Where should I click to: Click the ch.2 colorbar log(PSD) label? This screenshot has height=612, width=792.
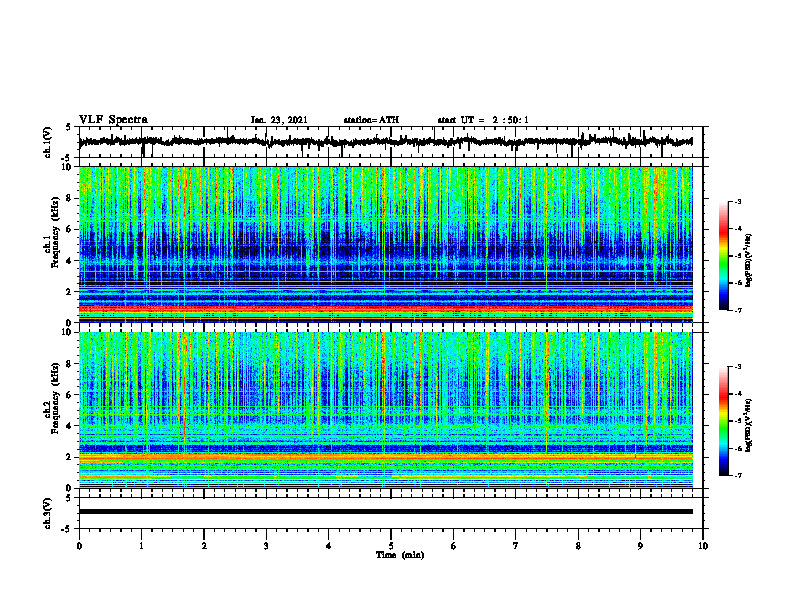pos(748,425)
